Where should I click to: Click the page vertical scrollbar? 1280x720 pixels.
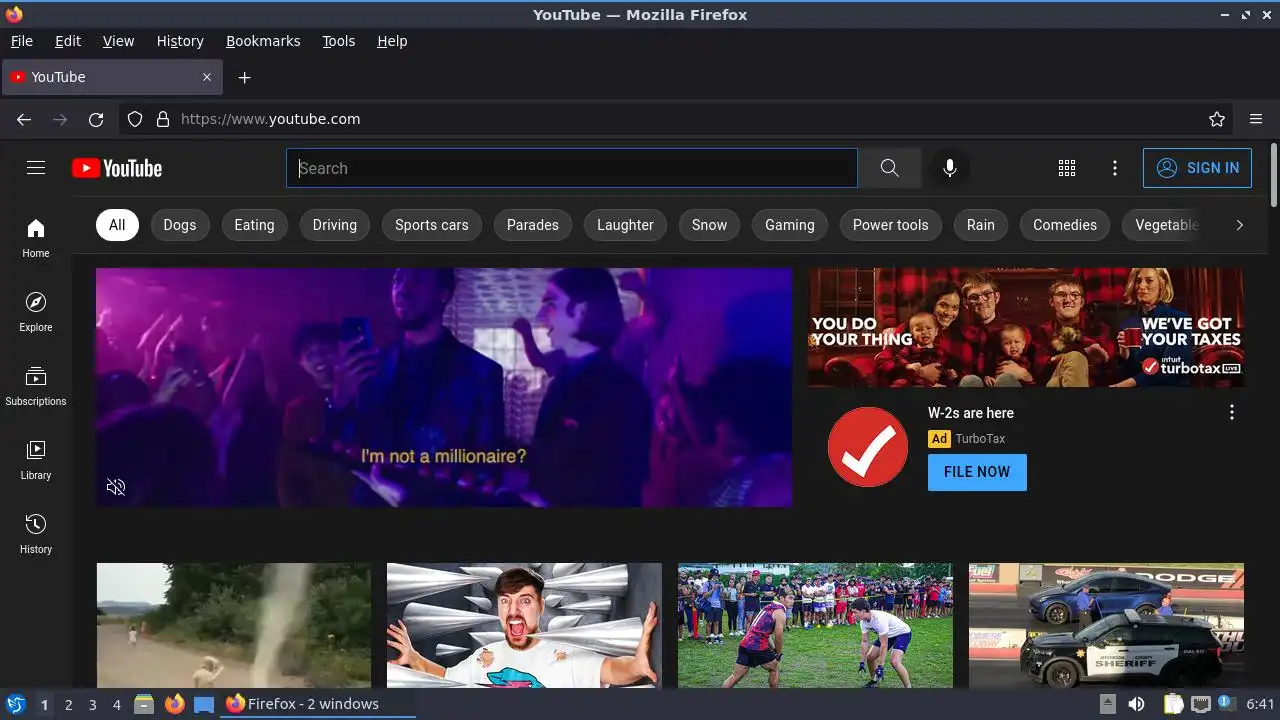coord(1273,176)
